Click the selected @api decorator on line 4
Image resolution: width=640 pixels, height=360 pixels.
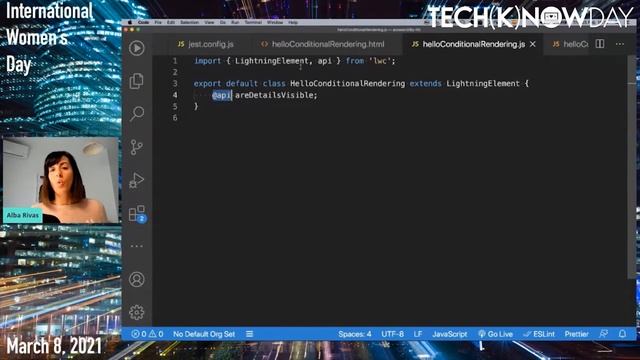pyautogui.click(x=222, y=95)
